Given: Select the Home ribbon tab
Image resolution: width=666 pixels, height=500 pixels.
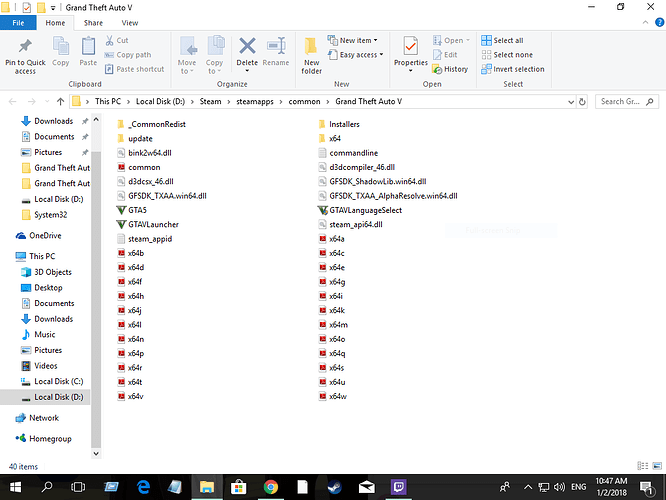Looking at the screenshot, I should [x=55, y=23].
